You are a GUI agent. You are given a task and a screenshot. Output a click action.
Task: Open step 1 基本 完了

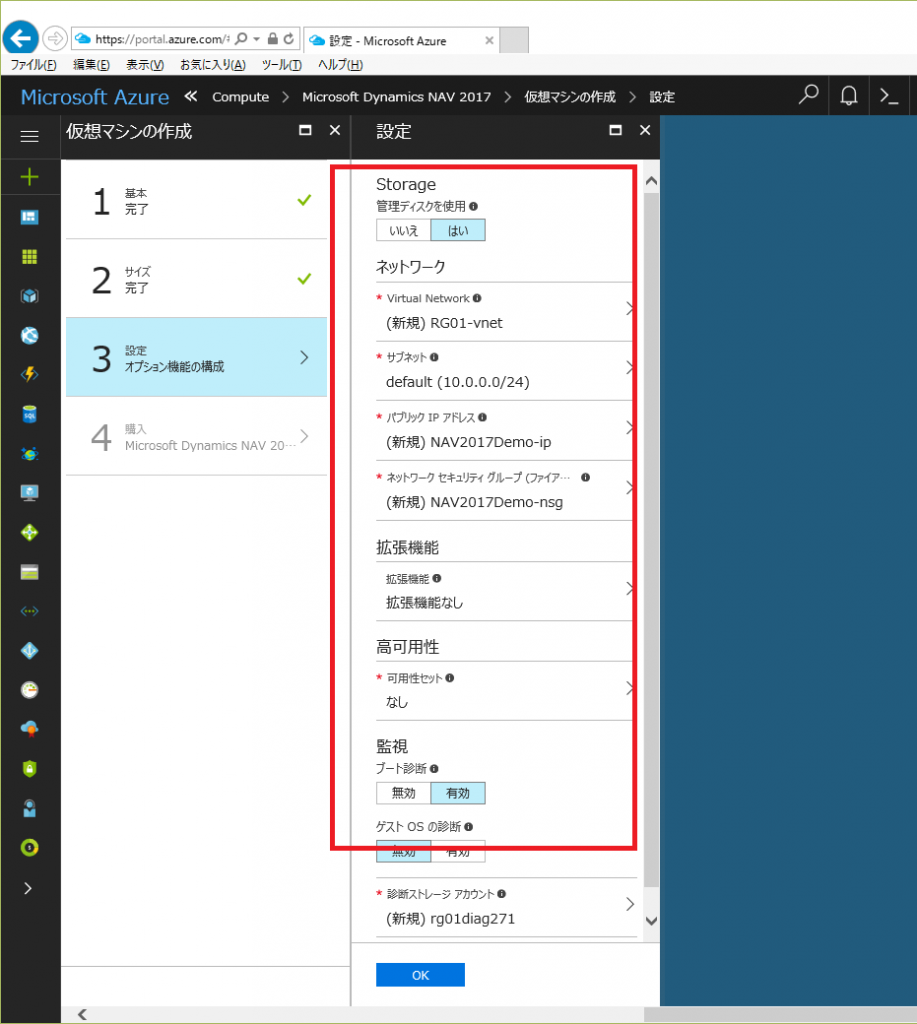(197, 200)
